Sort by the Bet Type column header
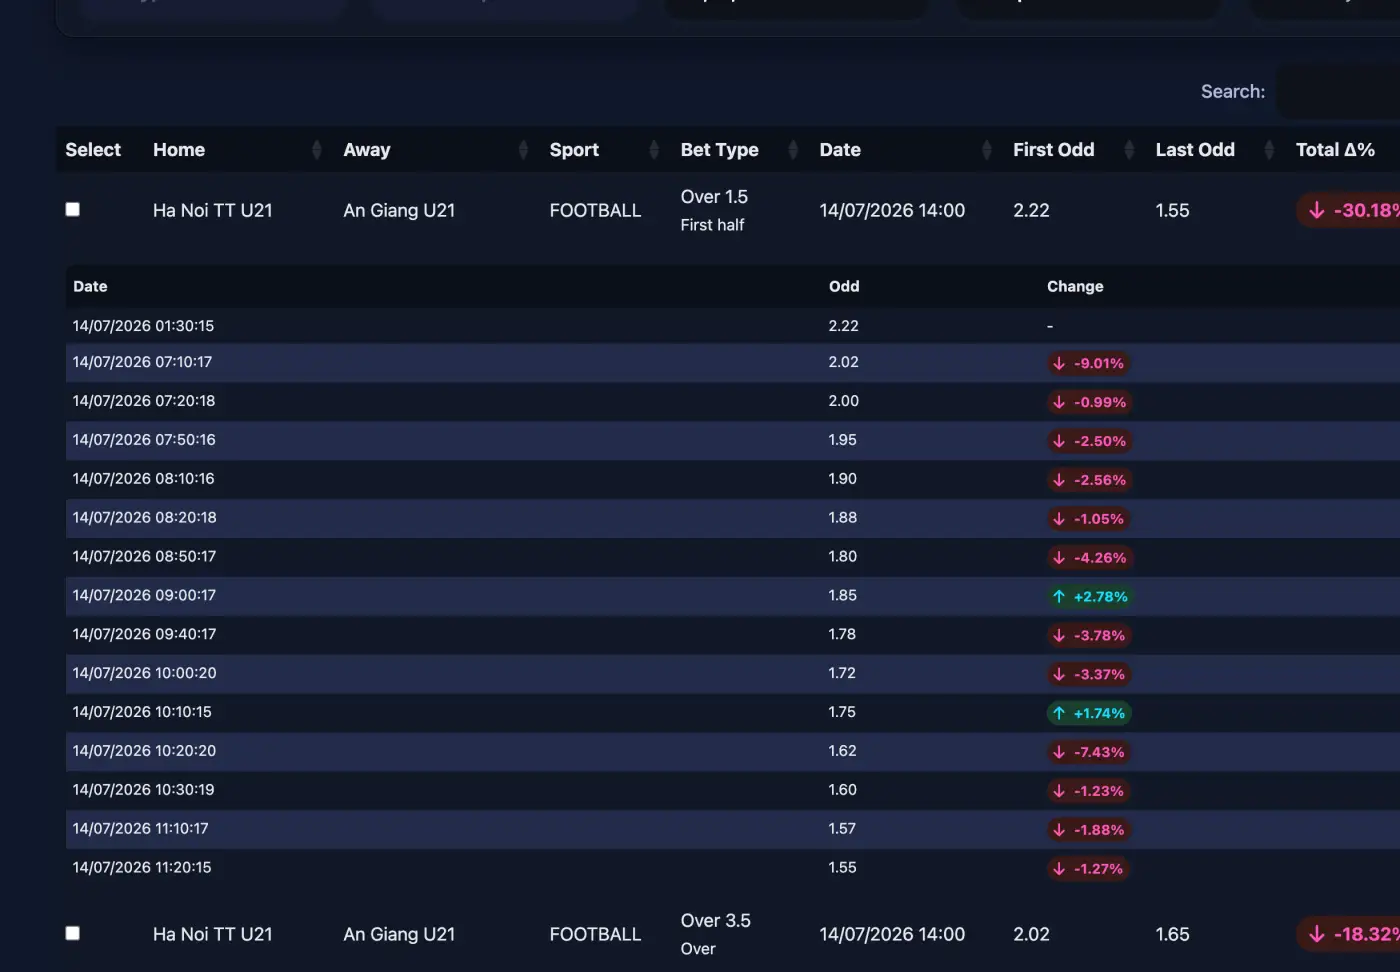This screenshot has height=972, width=1400. tap(740, 150)
